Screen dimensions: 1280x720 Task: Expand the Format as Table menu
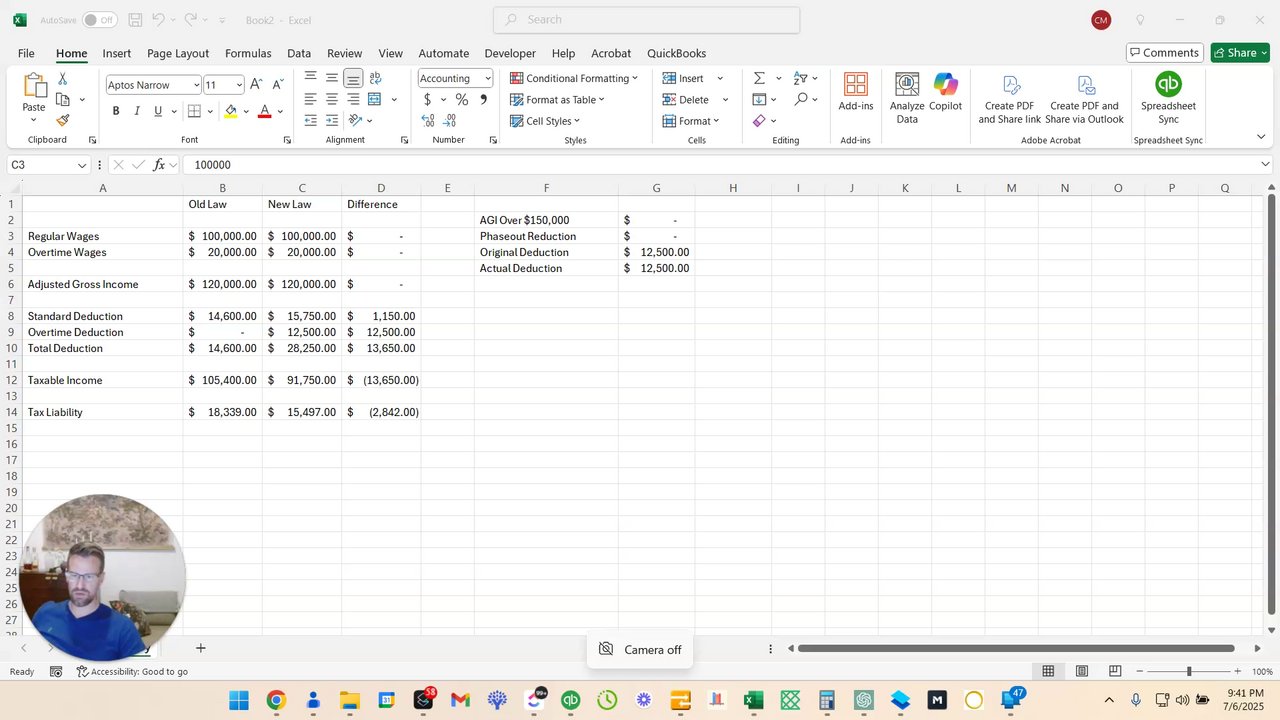coord(557,99)
